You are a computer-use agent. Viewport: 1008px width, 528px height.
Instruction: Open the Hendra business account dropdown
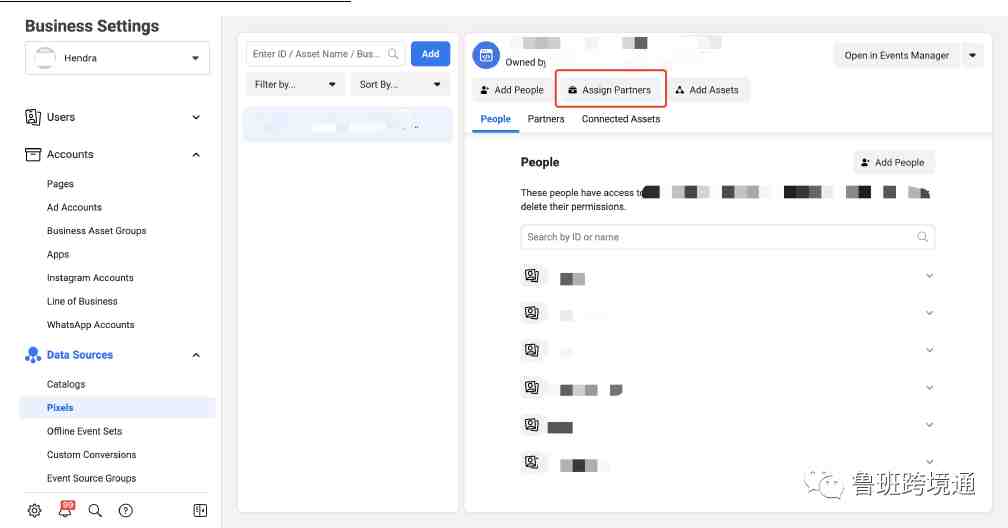(118, 58)
